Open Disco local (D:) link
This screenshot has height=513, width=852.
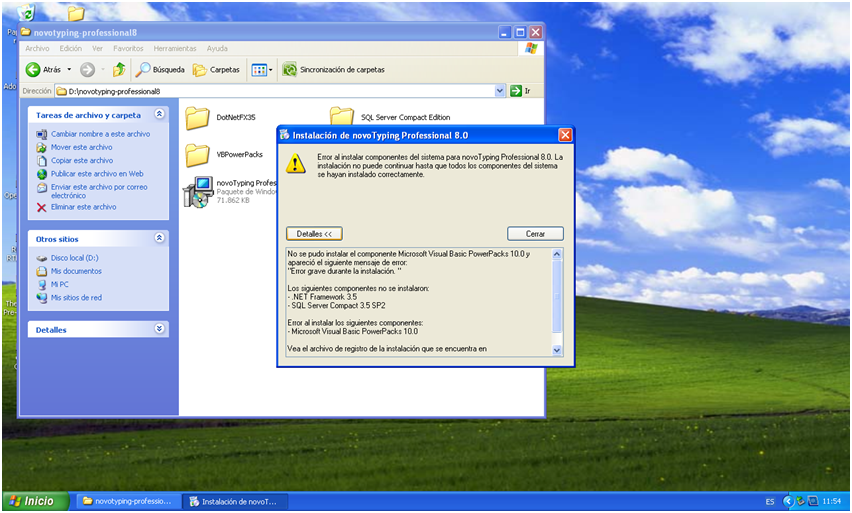pyautogui.click(x=74, y=258)
